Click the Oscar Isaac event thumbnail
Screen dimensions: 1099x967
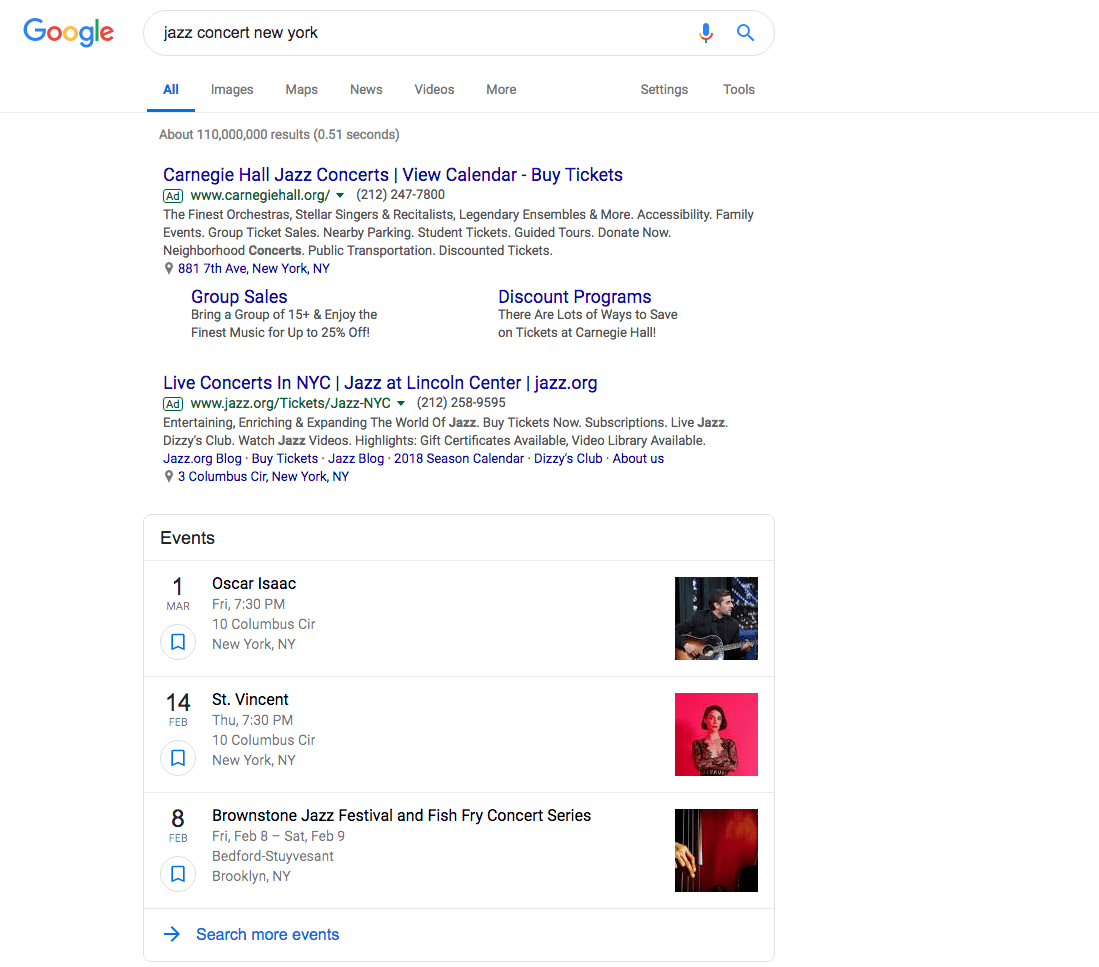click(x=716, y=618)
